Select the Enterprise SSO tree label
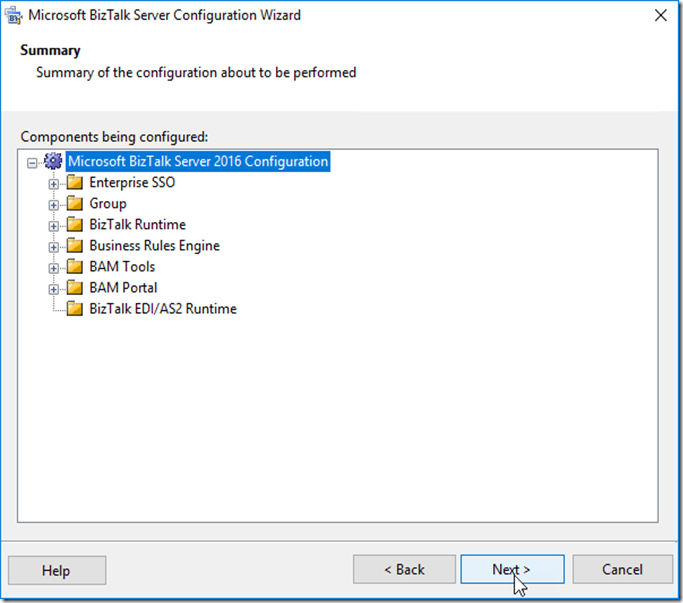The height and width of the screenshot is (603, 683). (x=132, y=182)
